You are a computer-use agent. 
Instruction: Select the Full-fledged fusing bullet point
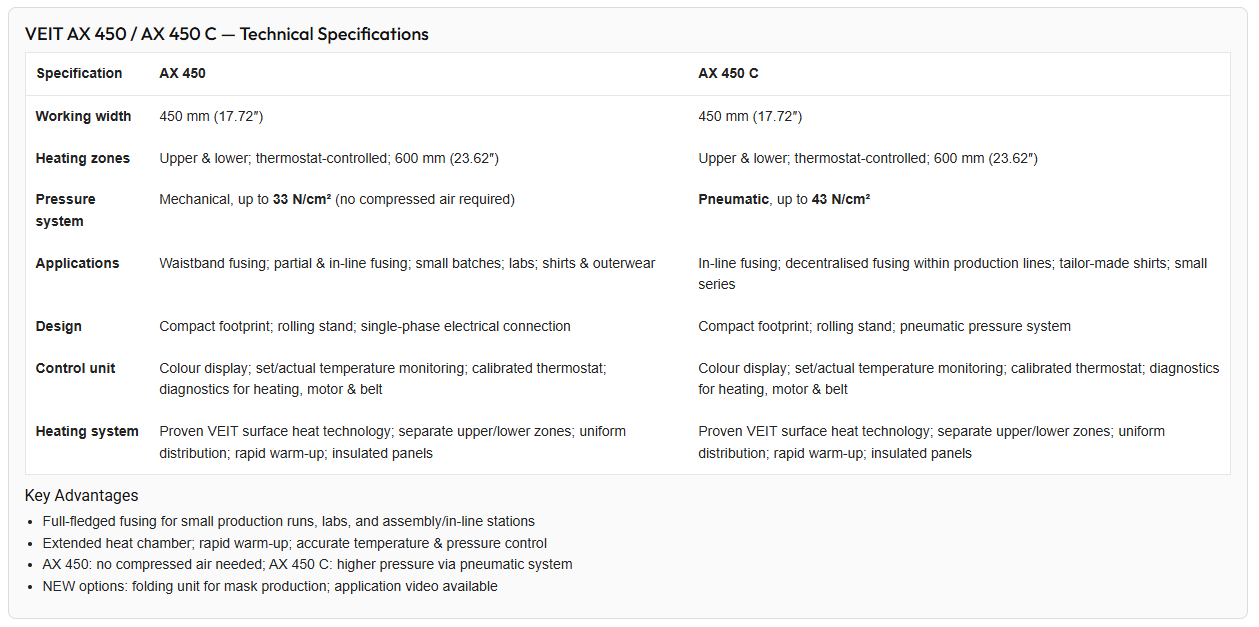pyautogui.click(x=289, y=521)
